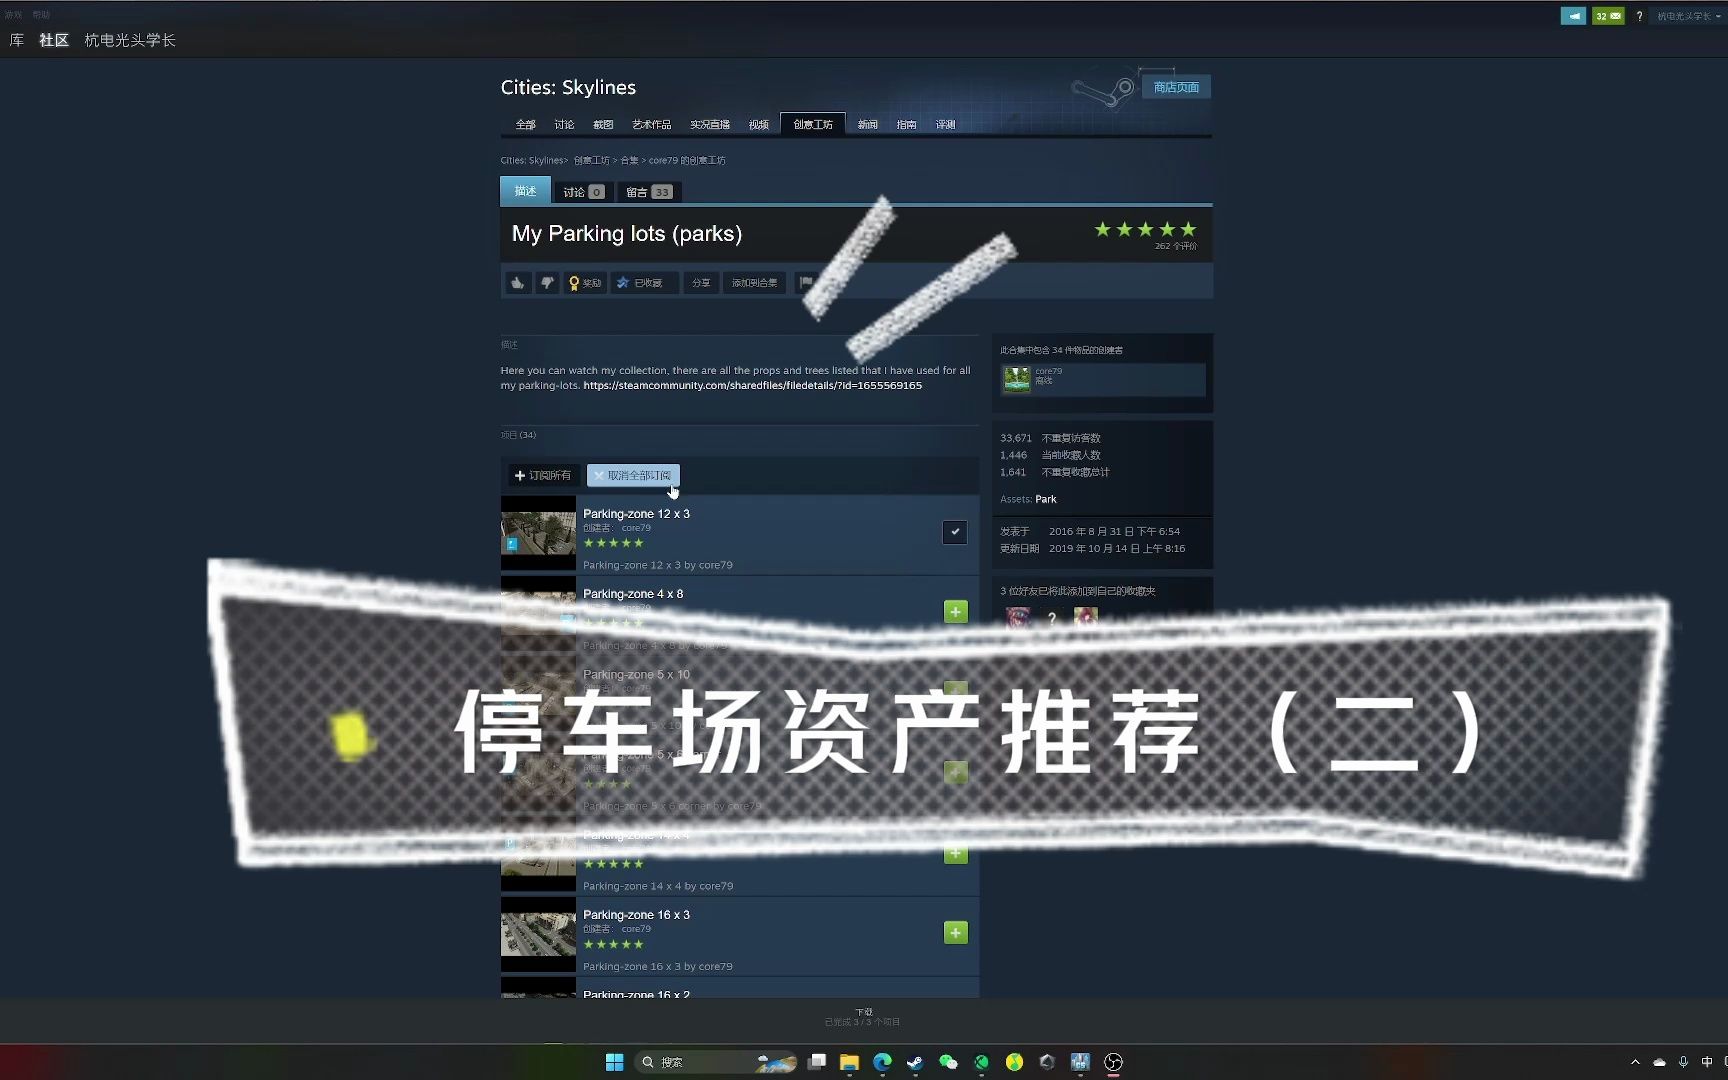Image resolution: width=1728 pixels, height=1080 pixels.
Task: Open Cities: Skylines icon in taskbar
Action: click(x=1080, y=1062)
